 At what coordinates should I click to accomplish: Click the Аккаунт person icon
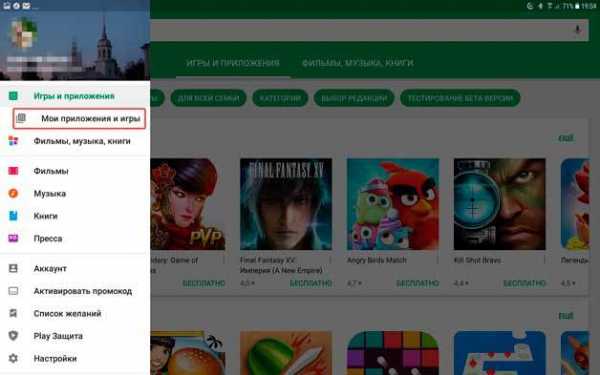coord(13,268)
